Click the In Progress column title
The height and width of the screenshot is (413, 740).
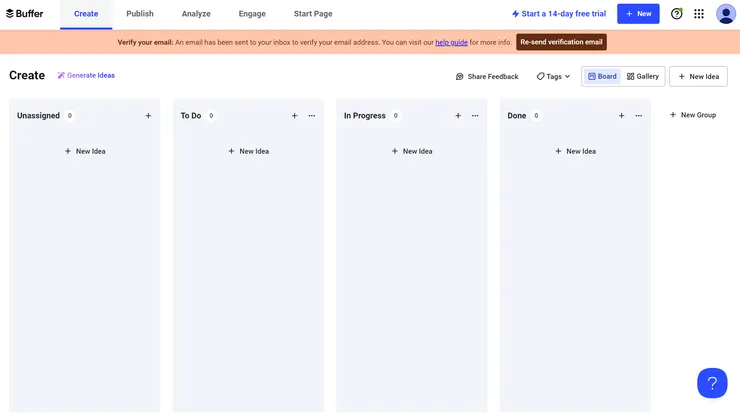(364, 116)
